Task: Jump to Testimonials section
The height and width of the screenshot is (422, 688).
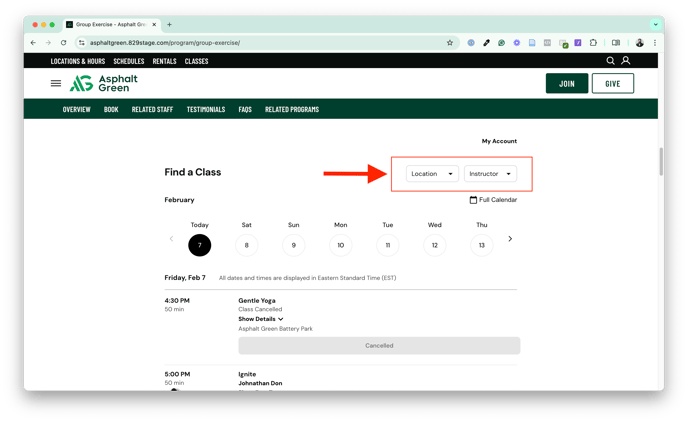Action: click(x=206, y=109)
